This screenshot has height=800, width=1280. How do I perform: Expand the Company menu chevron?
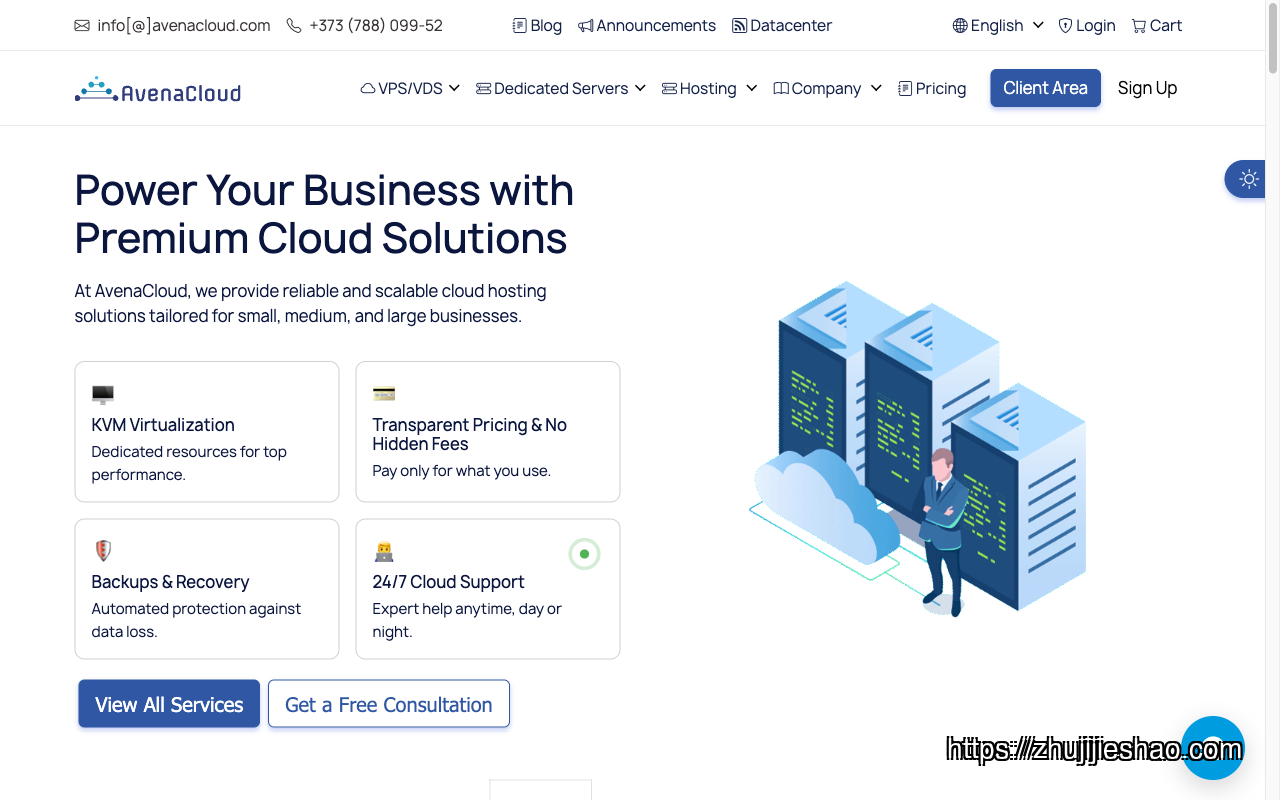(876, 88)
